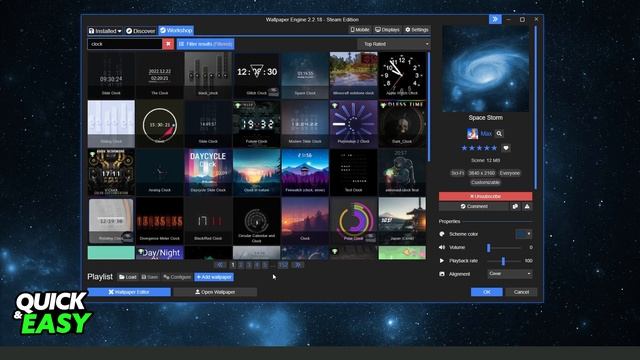
Task: Go to results page 1
Action: (x=233, y=265)
